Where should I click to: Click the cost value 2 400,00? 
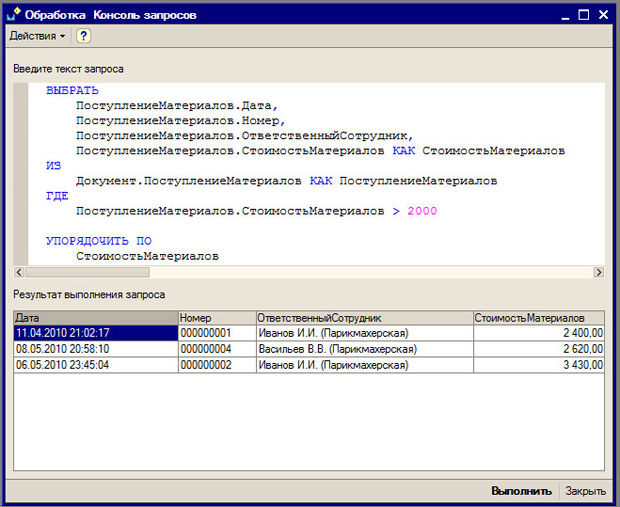pos(539,333)
